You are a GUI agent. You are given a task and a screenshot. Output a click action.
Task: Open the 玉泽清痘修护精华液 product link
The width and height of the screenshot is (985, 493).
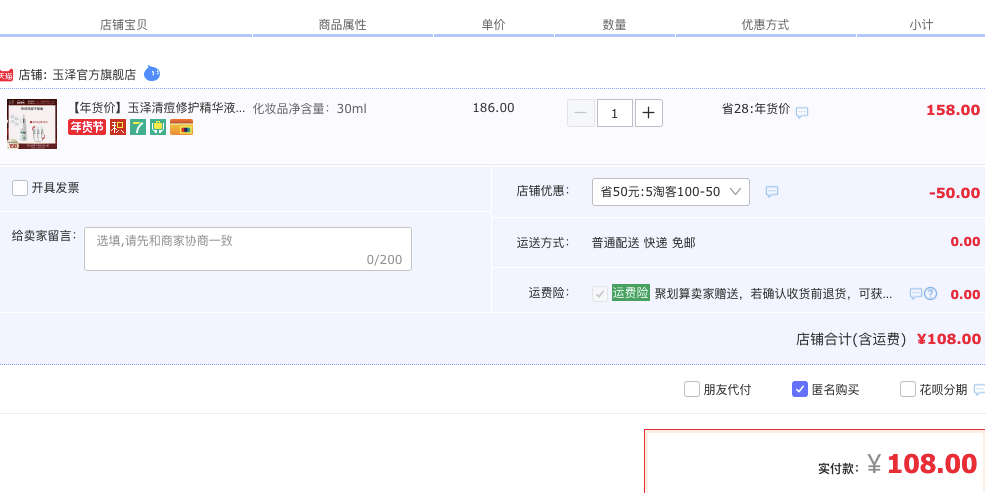156,108
